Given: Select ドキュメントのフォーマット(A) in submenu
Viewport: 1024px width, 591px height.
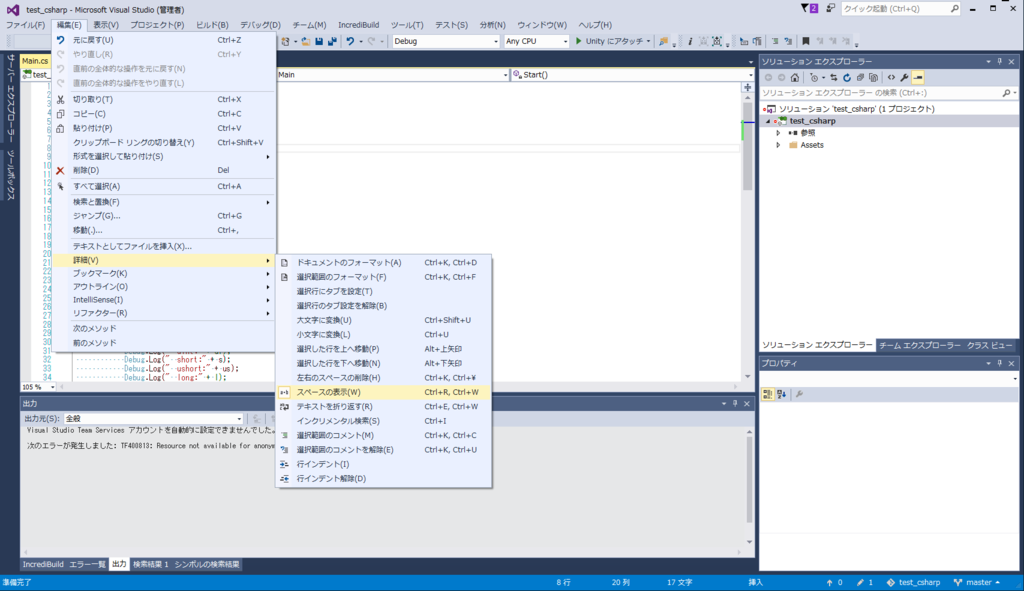Looking at the screenshot, I should (x=384, y=263).
